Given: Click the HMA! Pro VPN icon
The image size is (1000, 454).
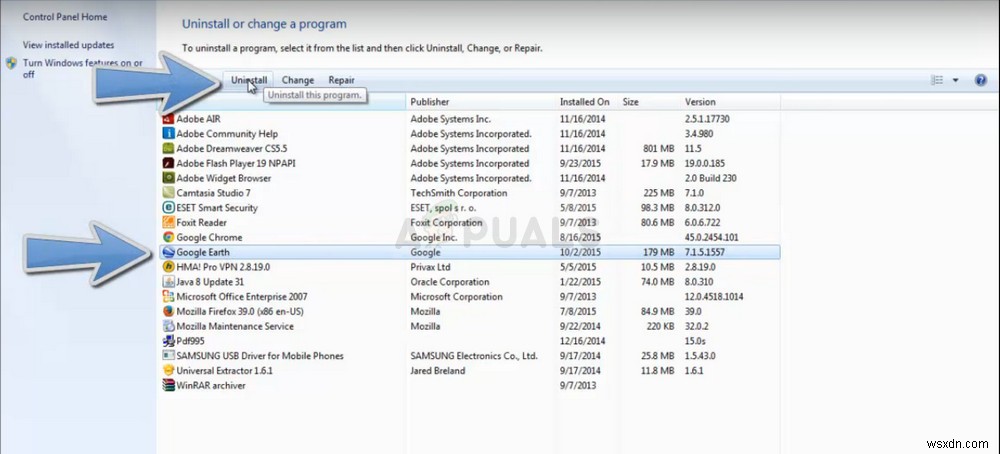Looking at the screenshot, I should [x=168, y=267].
